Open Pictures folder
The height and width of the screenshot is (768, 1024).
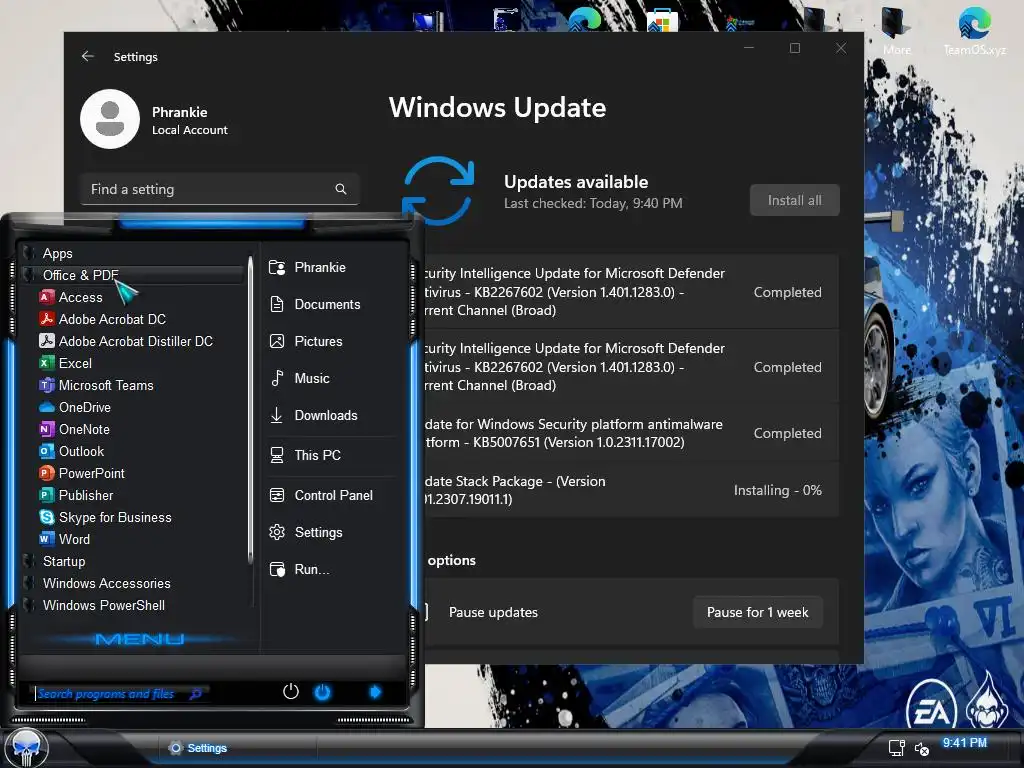click(306, 341)
